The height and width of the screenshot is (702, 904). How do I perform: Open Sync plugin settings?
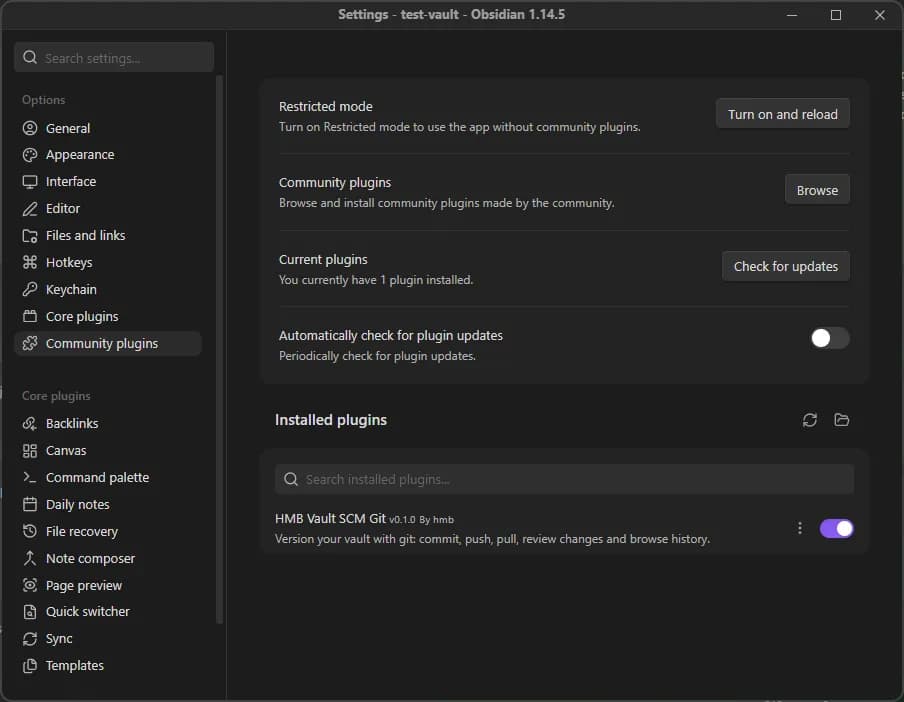pyautogui.click(x=108, y=639)
